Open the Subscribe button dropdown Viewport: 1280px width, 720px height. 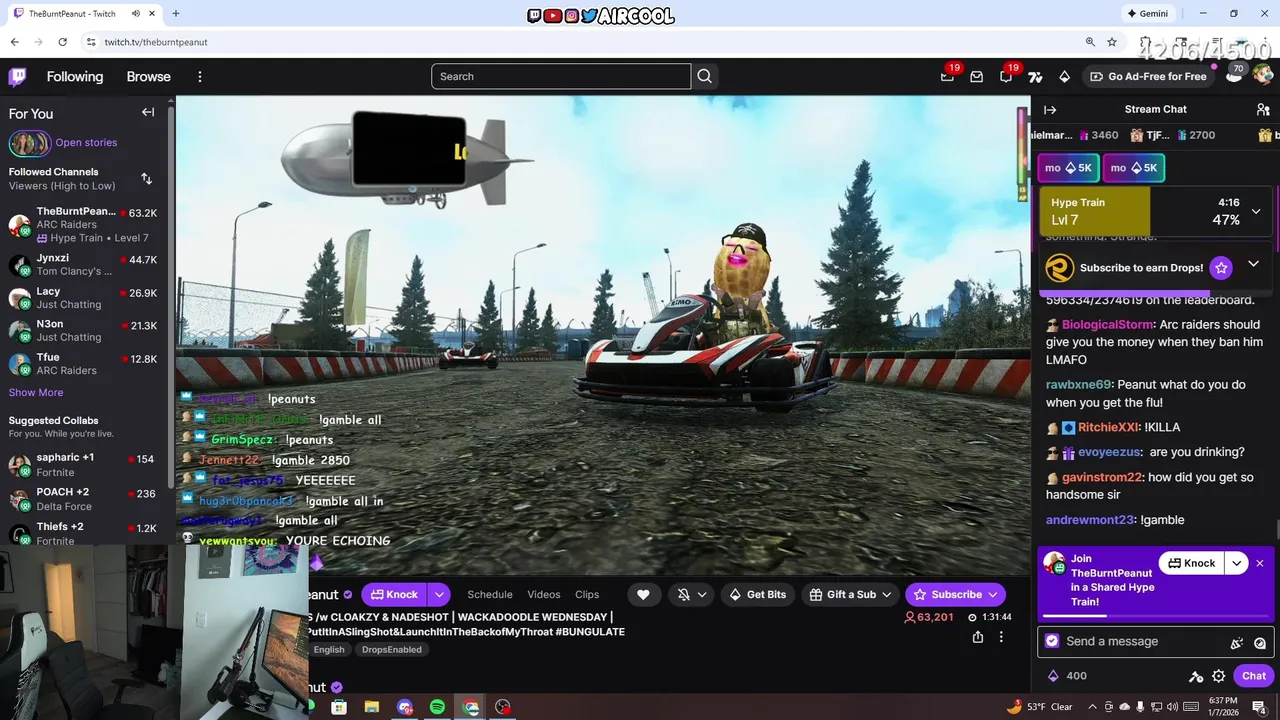click(992, 594)
